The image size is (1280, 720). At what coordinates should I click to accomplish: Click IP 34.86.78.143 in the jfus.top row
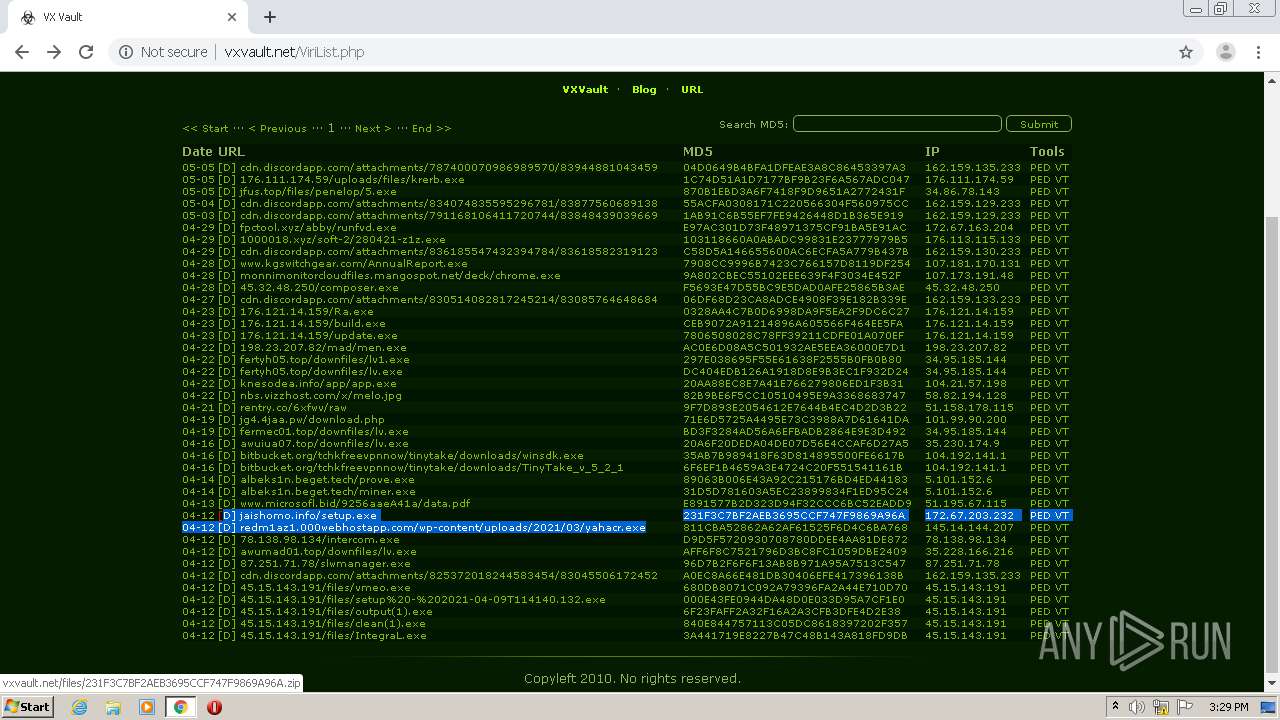tap(962, 191)
